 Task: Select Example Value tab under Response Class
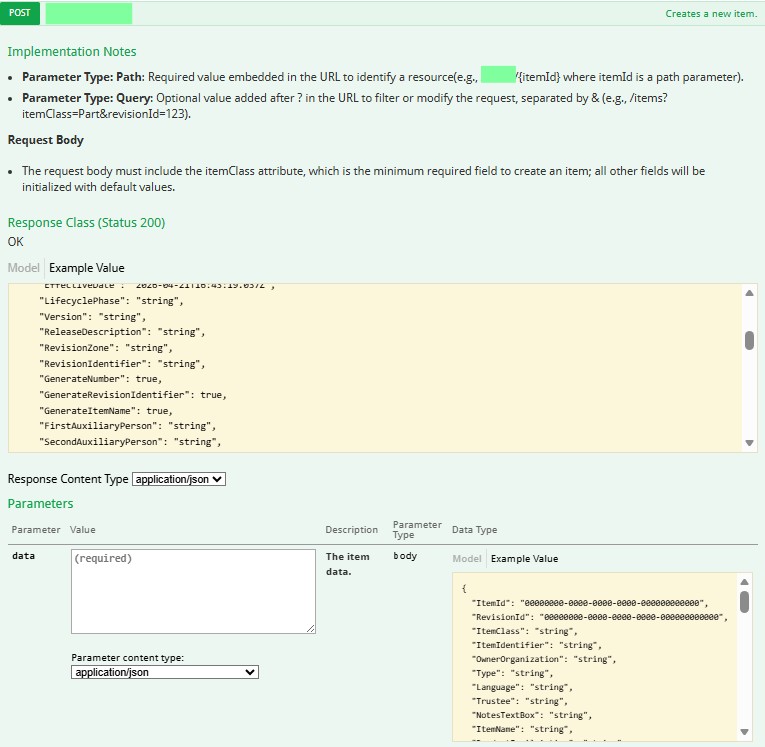(87, 268)
